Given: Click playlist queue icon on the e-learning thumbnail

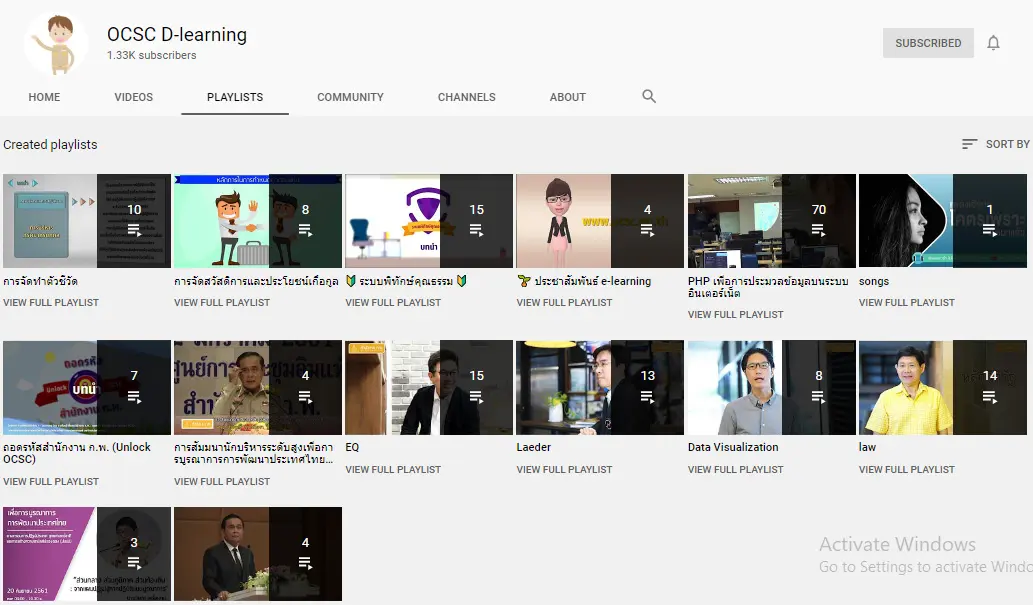Looking at the screenshot, I should [647, 230].
